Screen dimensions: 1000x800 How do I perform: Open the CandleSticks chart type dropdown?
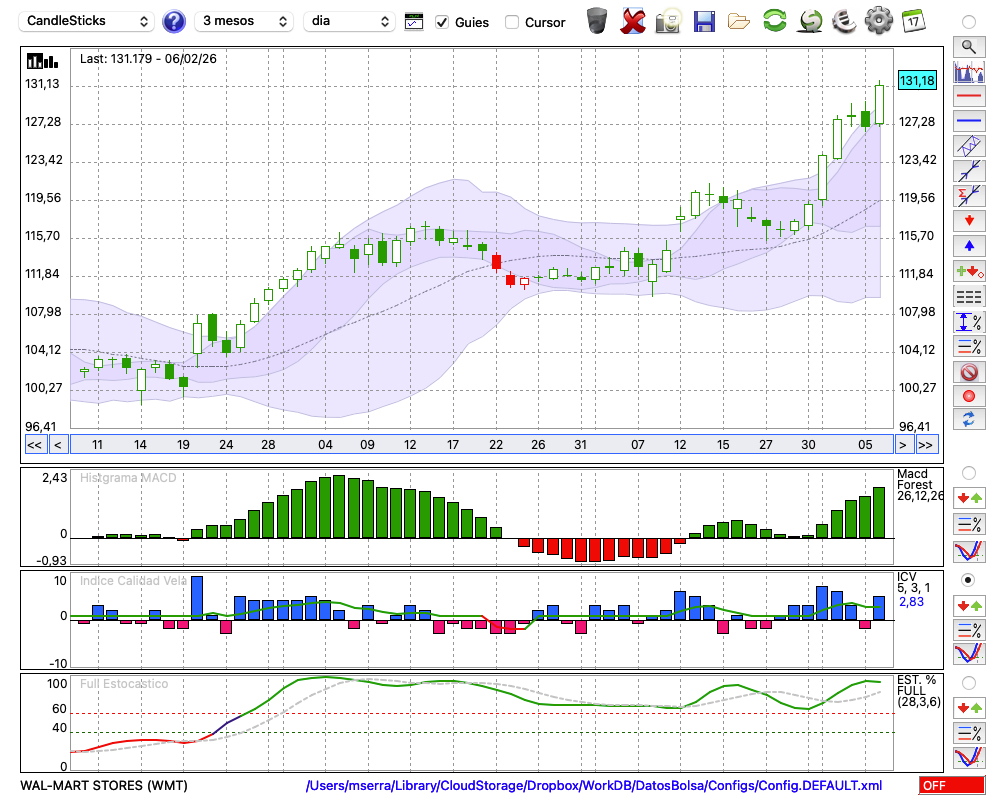point(88,21)
